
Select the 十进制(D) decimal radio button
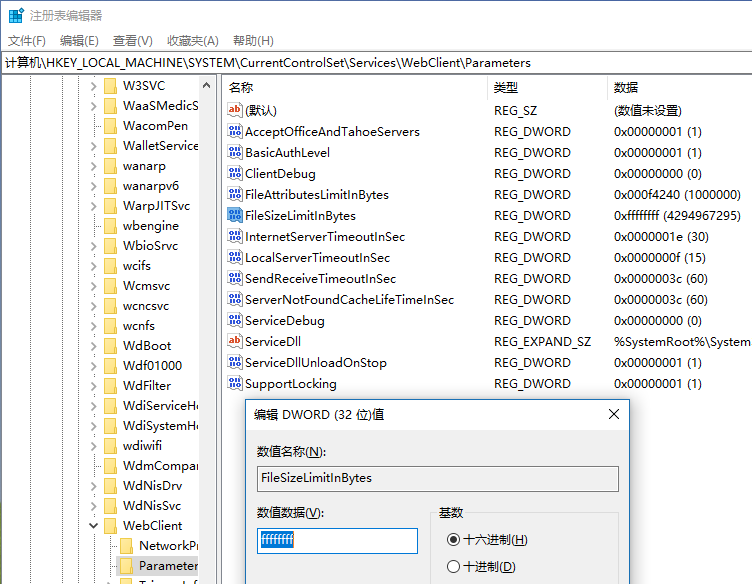453,567
